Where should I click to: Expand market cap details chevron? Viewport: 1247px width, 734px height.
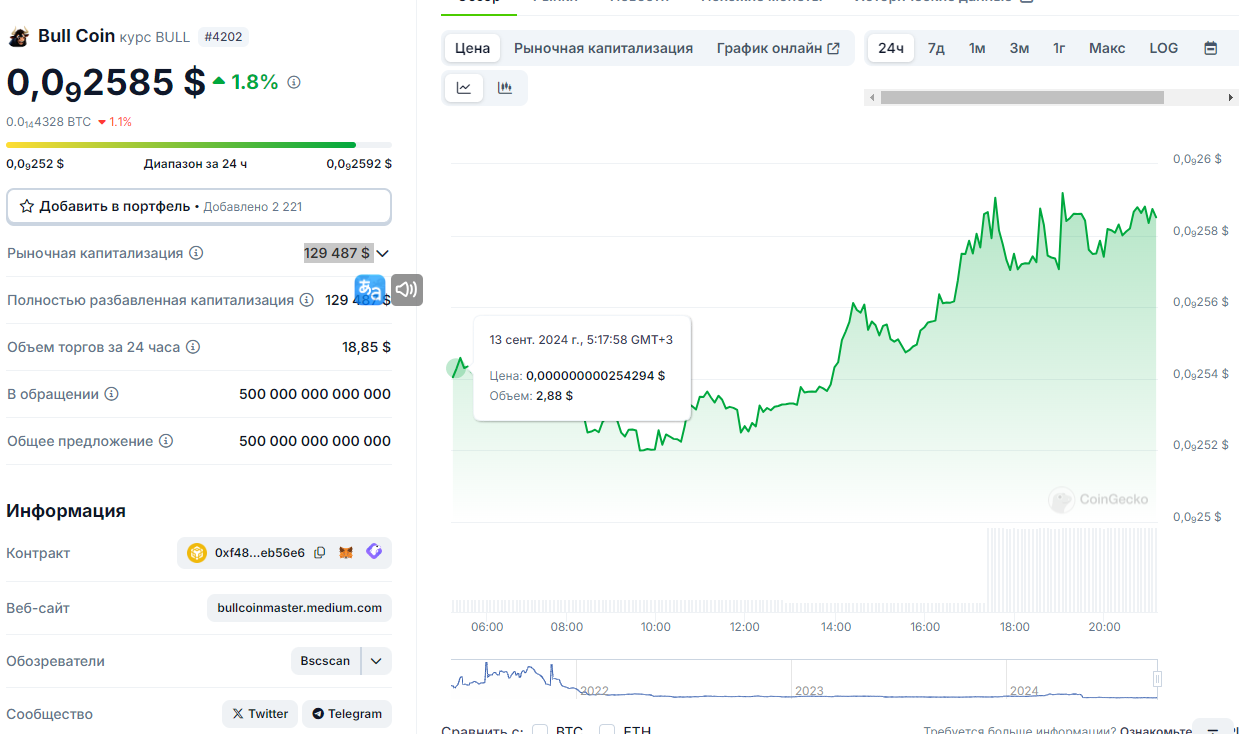click(x=382, y=254)
